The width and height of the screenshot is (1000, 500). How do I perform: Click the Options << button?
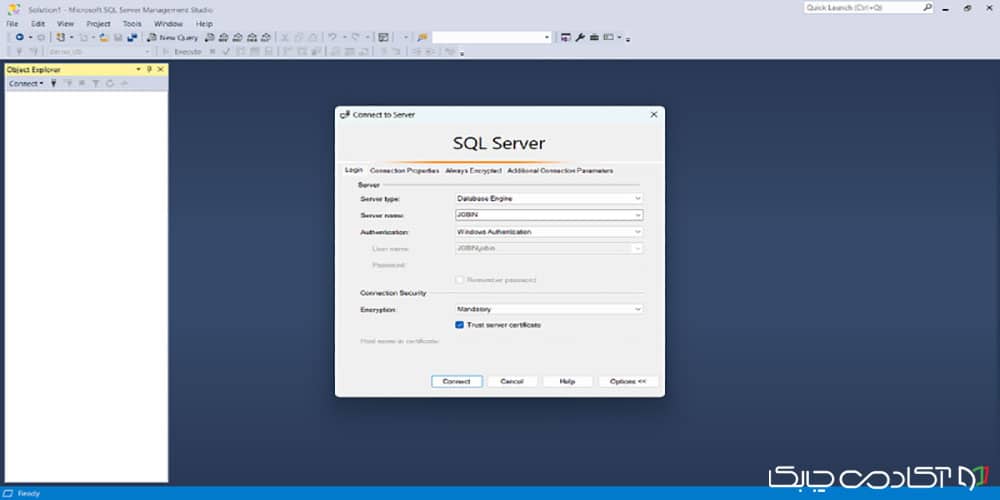[x=628, y=381]
